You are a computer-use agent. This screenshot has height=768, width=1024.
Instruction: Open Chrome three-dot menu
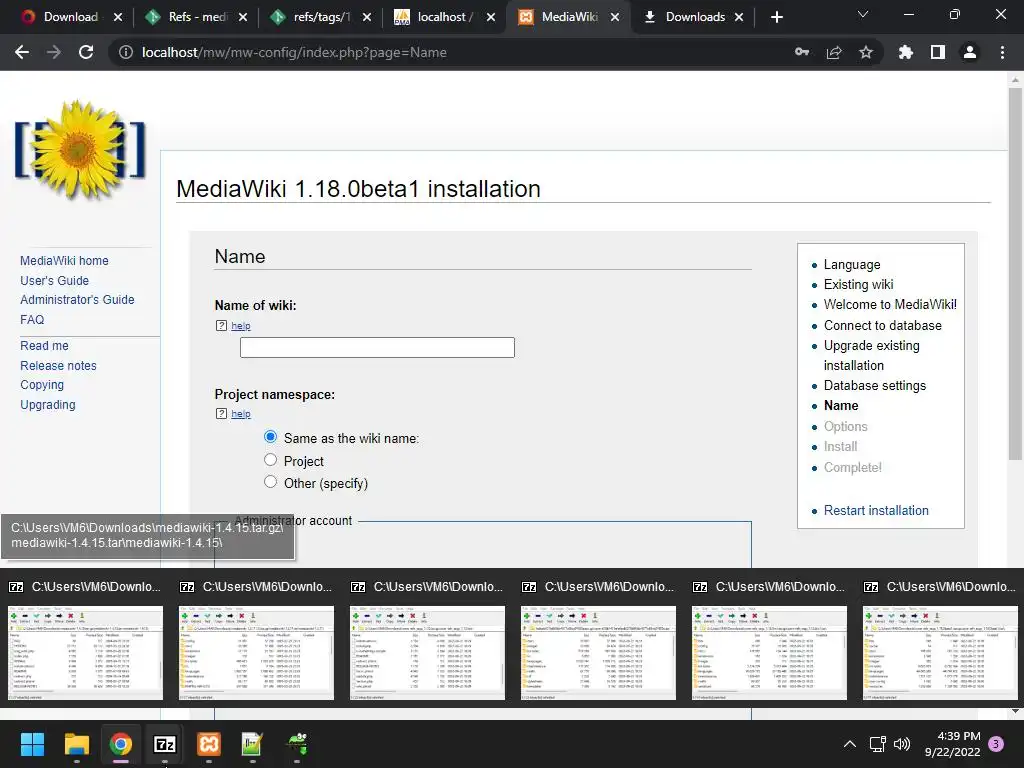1002,52
